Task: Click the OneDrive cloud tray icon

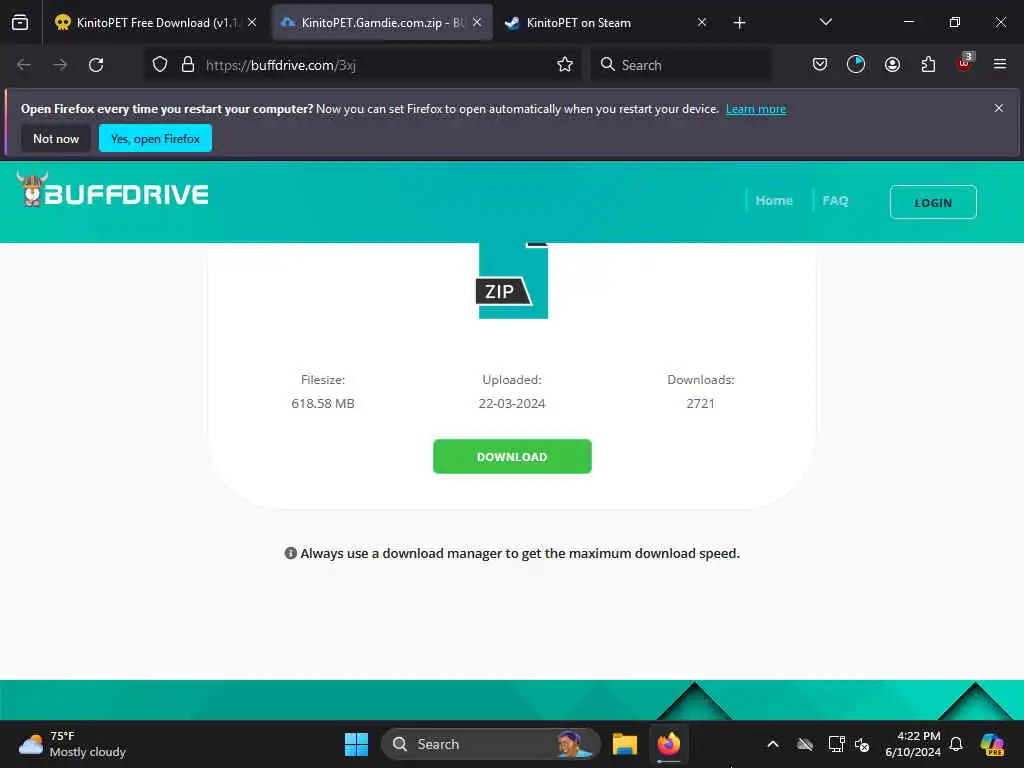Action: click(x=805, y=744)
